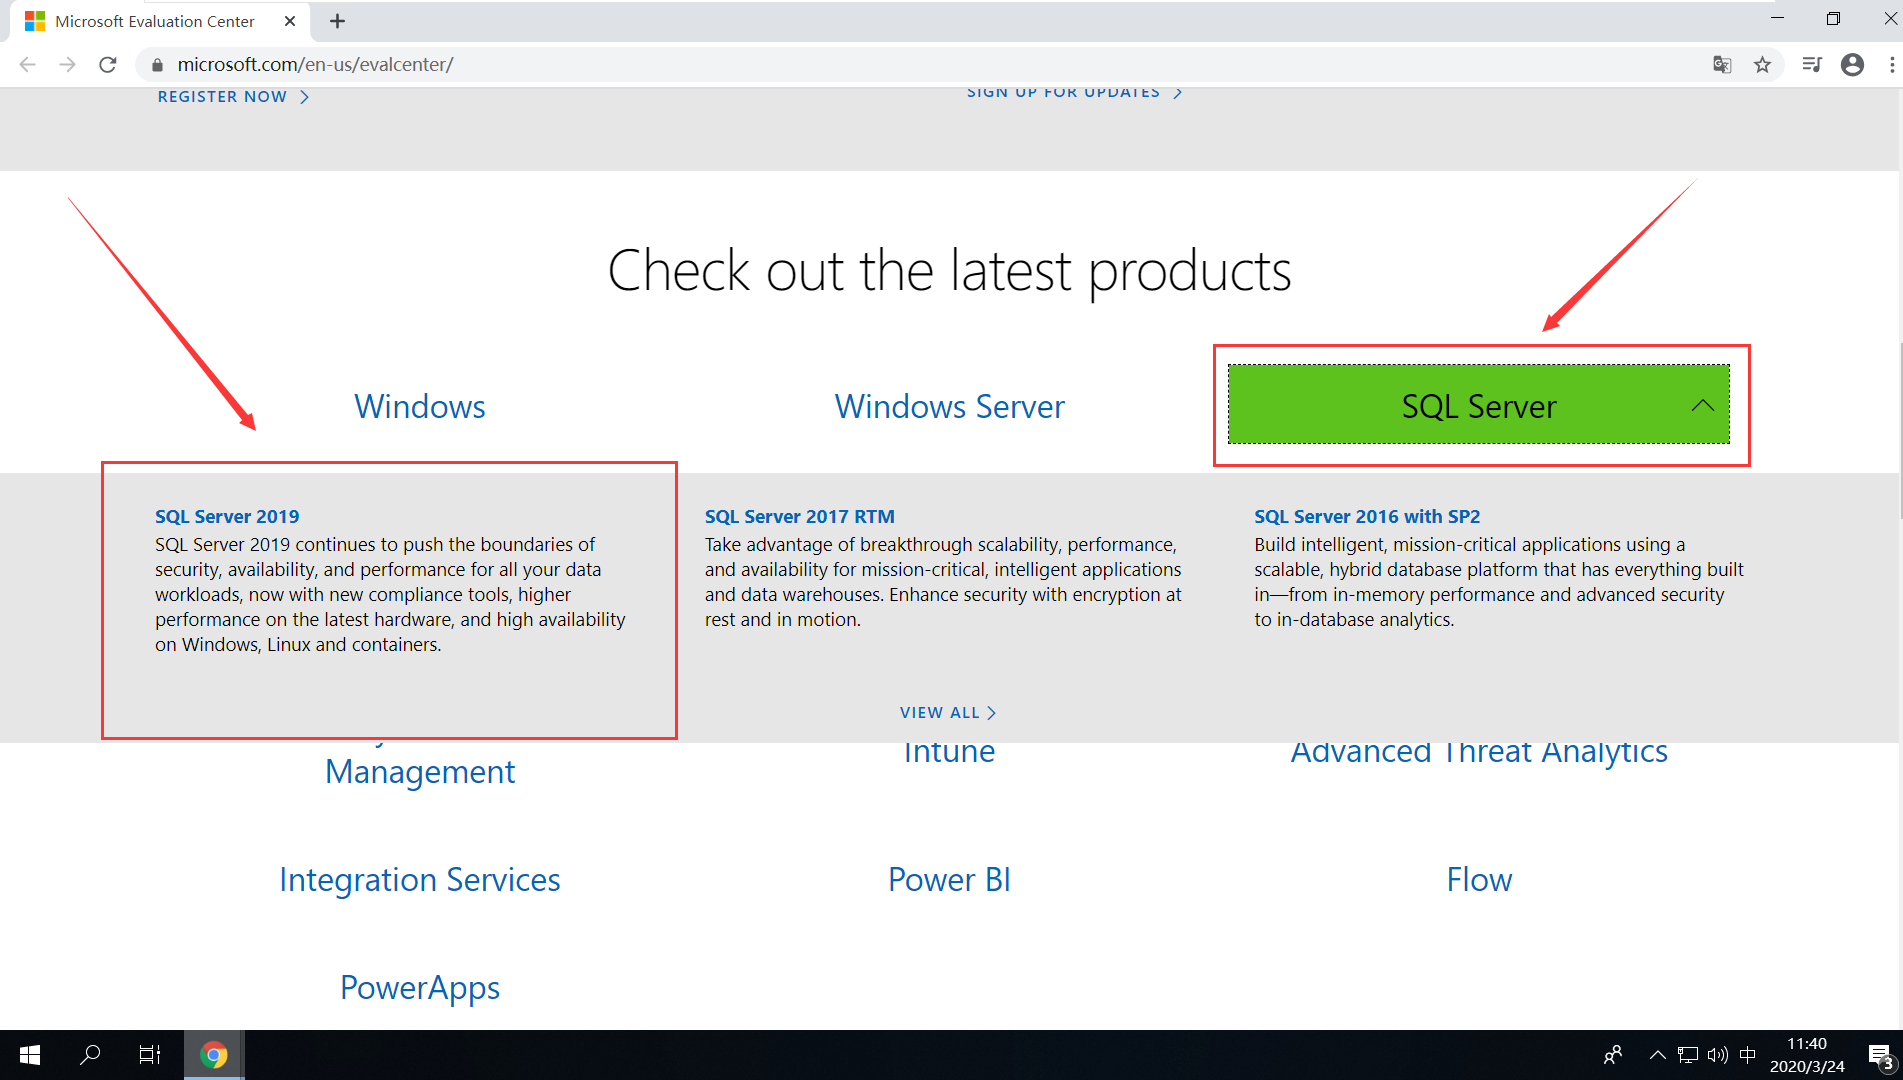Open the Power BI product page
Image resolution: width=1903 pixels, height=1080 pixels.
[x=948, y=879]
